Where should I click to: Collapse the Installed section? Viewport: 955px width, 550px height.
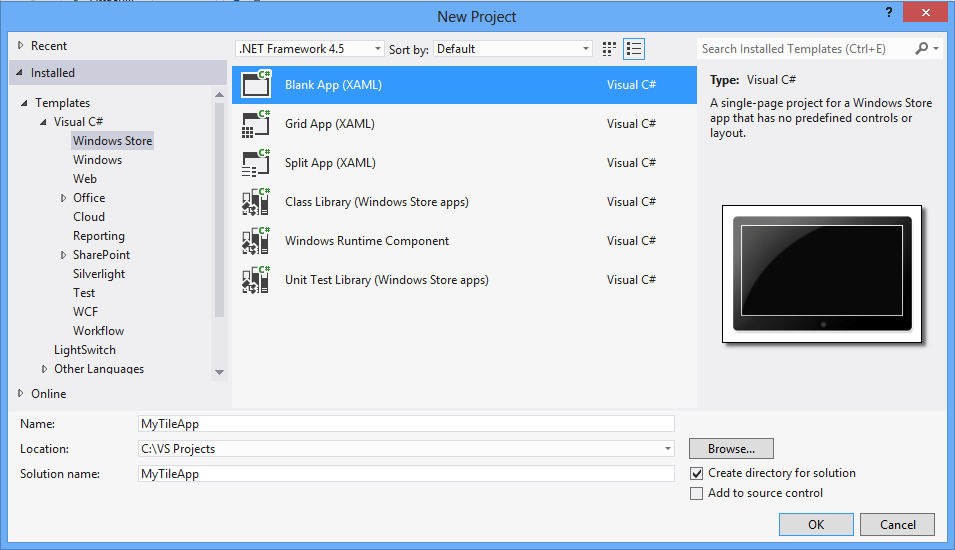coord(19,72)
